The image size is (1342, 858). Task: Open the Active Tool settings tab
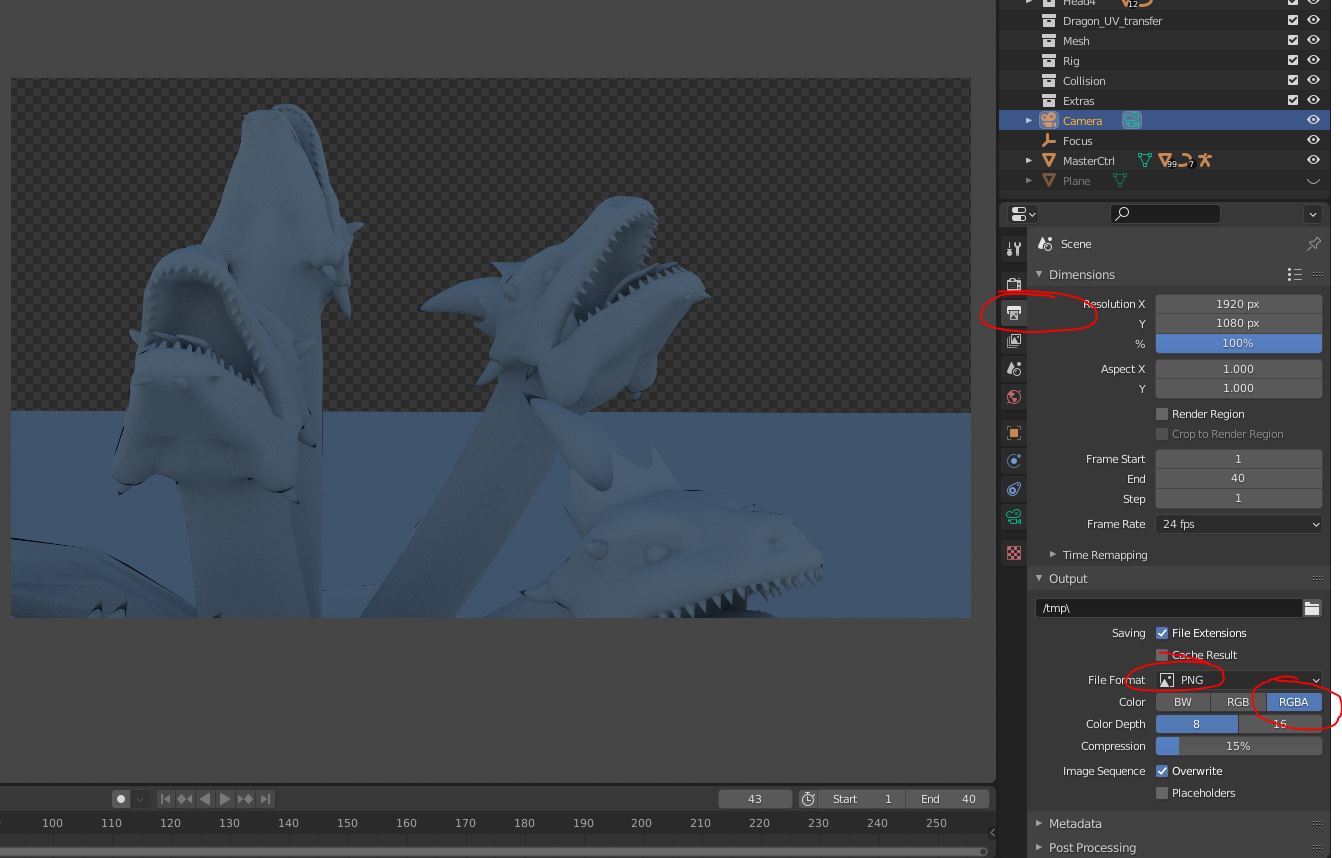[1013, 249]
